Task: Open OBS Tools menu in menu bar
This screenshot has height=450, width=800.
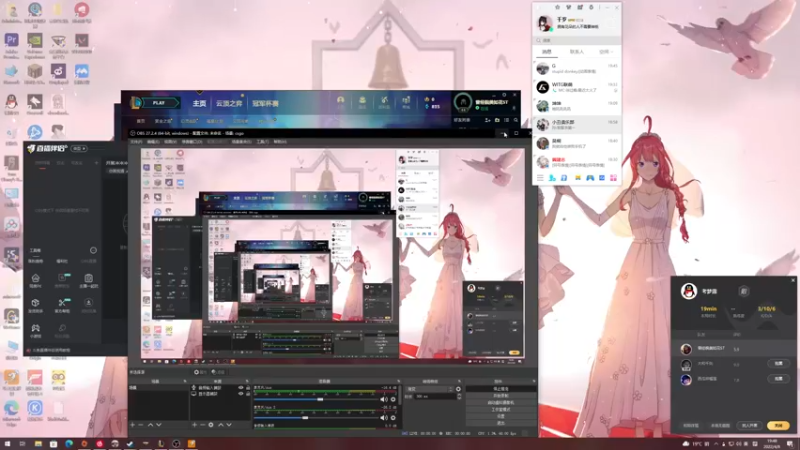Action: point(262,142)
